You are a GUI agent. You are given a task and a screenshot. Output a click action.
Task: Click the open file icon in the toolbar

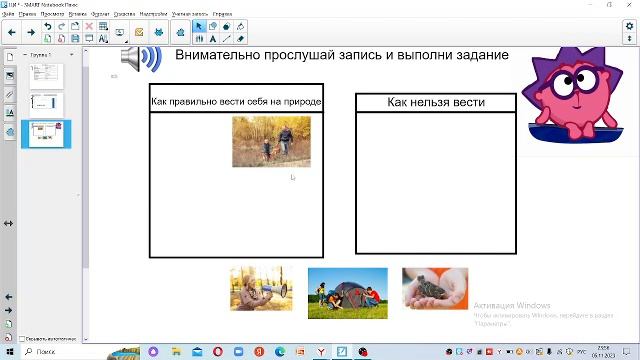pos(75,26)
